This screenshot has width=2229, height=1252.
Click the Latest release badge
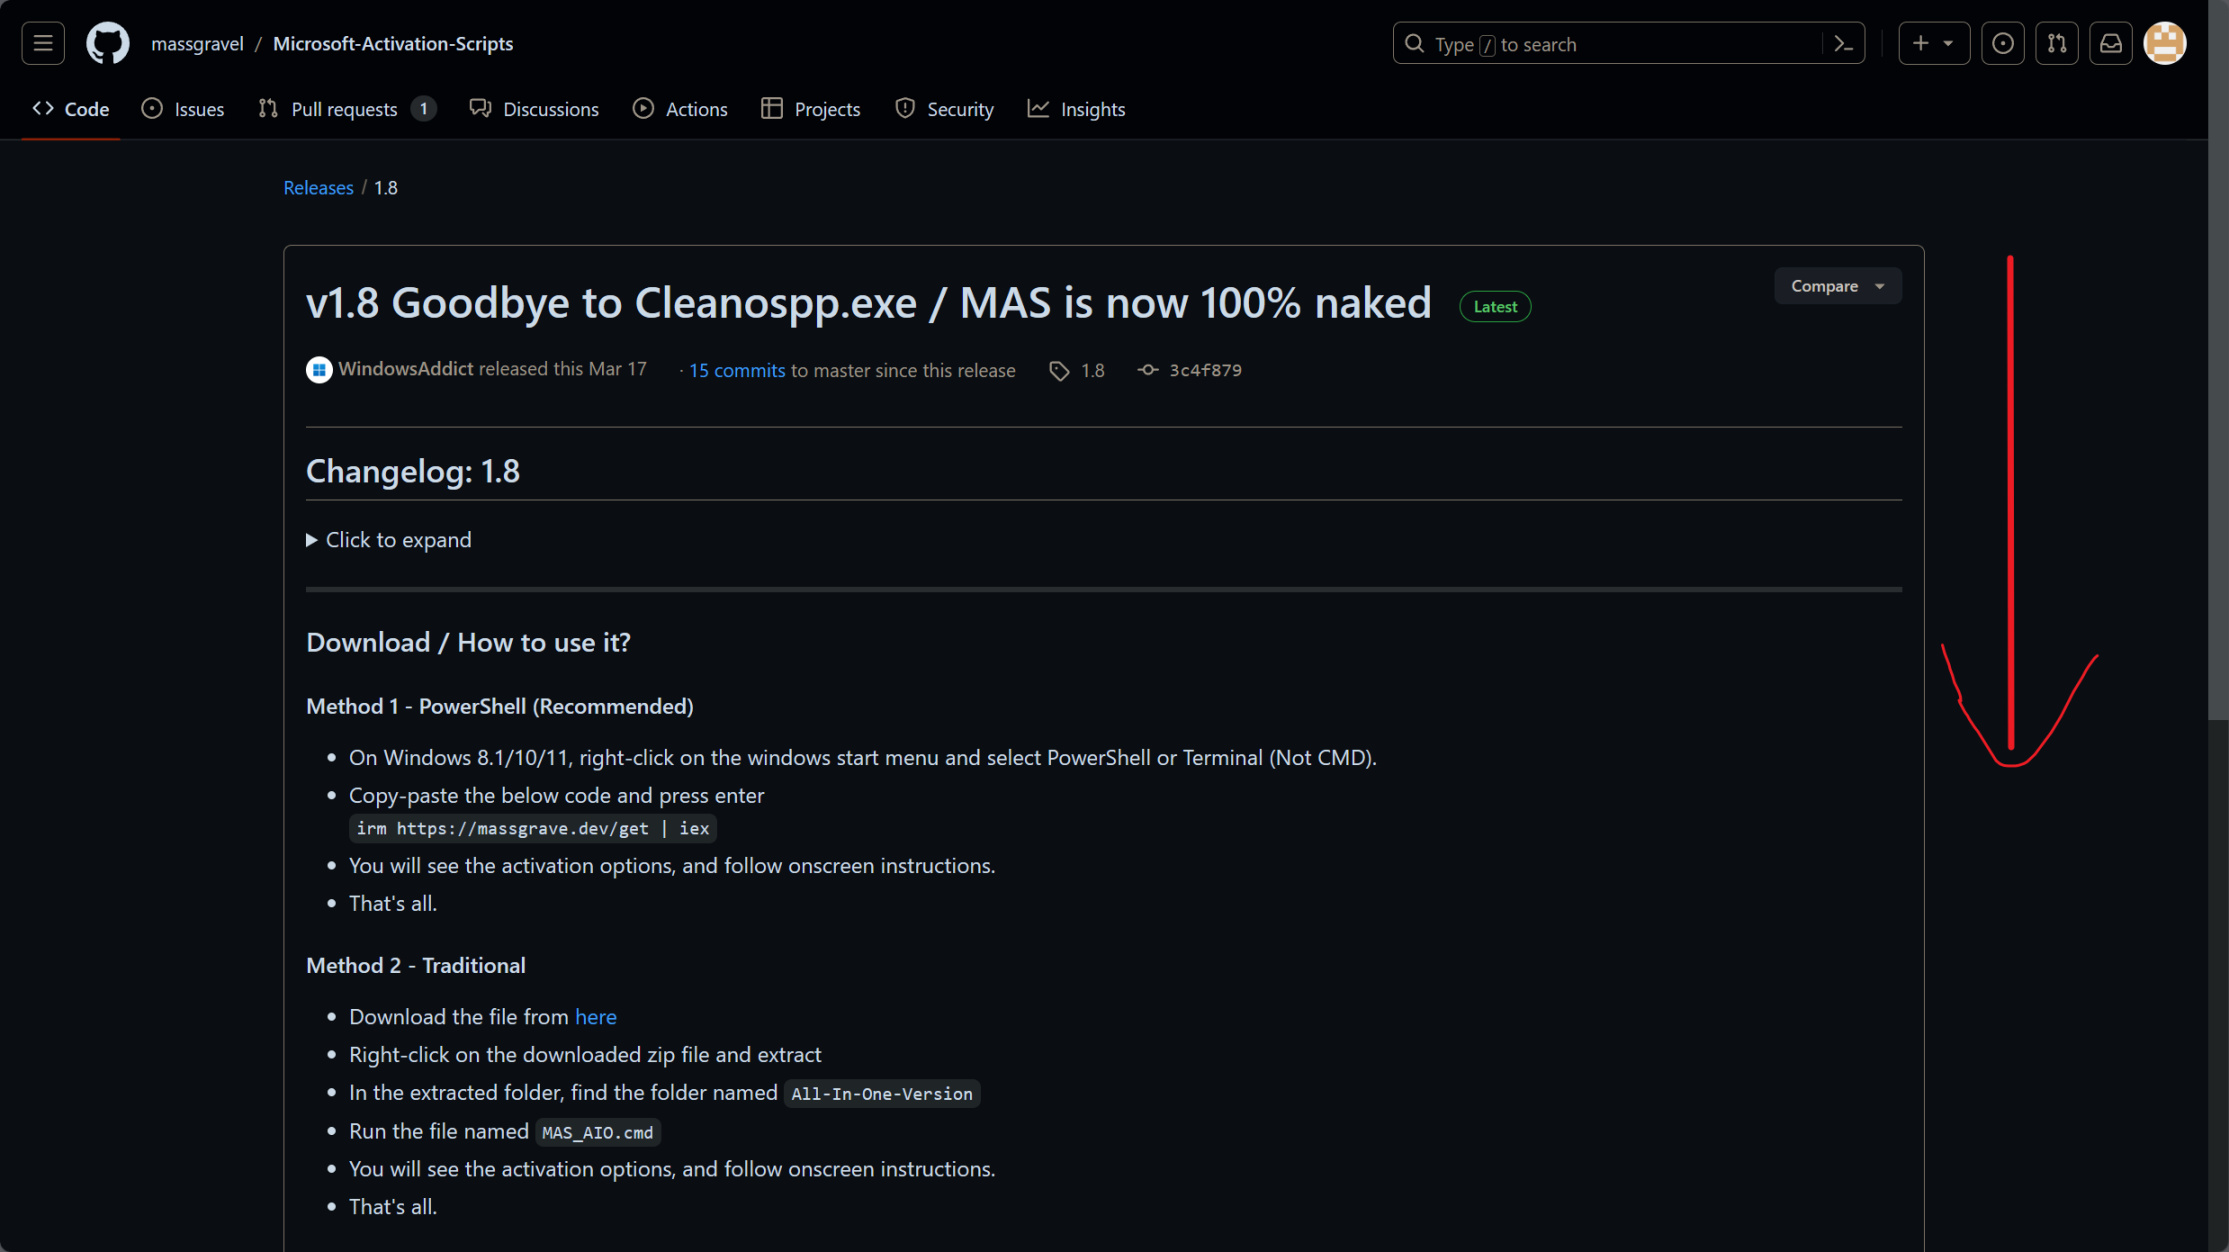(1495, 306)
